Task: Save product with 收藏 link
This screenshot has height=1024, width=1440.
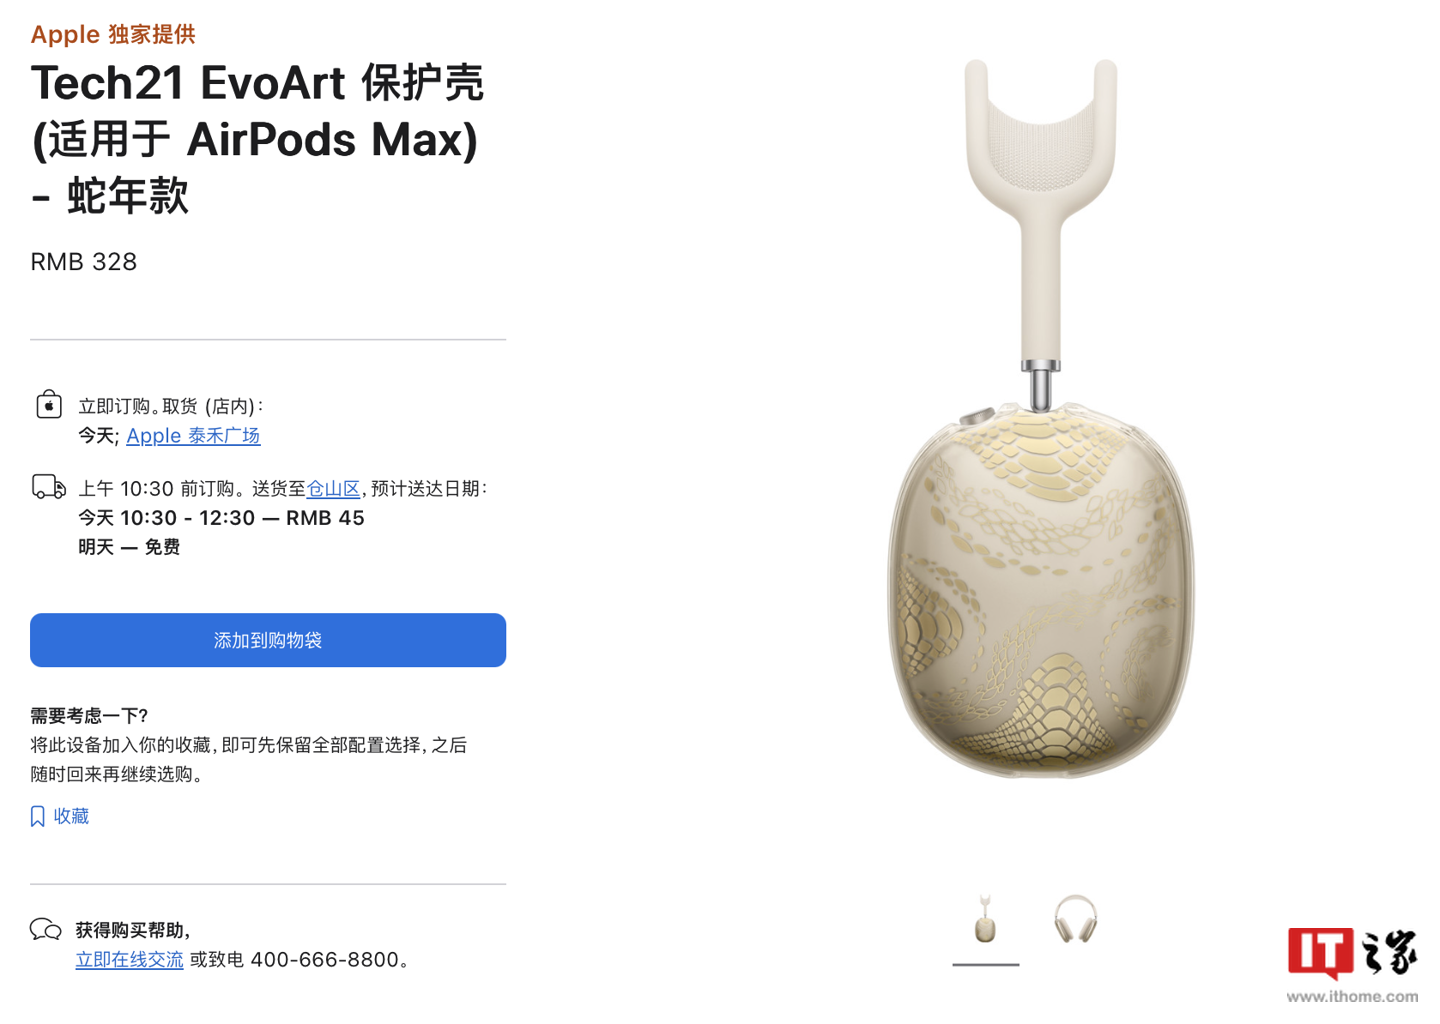Action: [71, 817]
